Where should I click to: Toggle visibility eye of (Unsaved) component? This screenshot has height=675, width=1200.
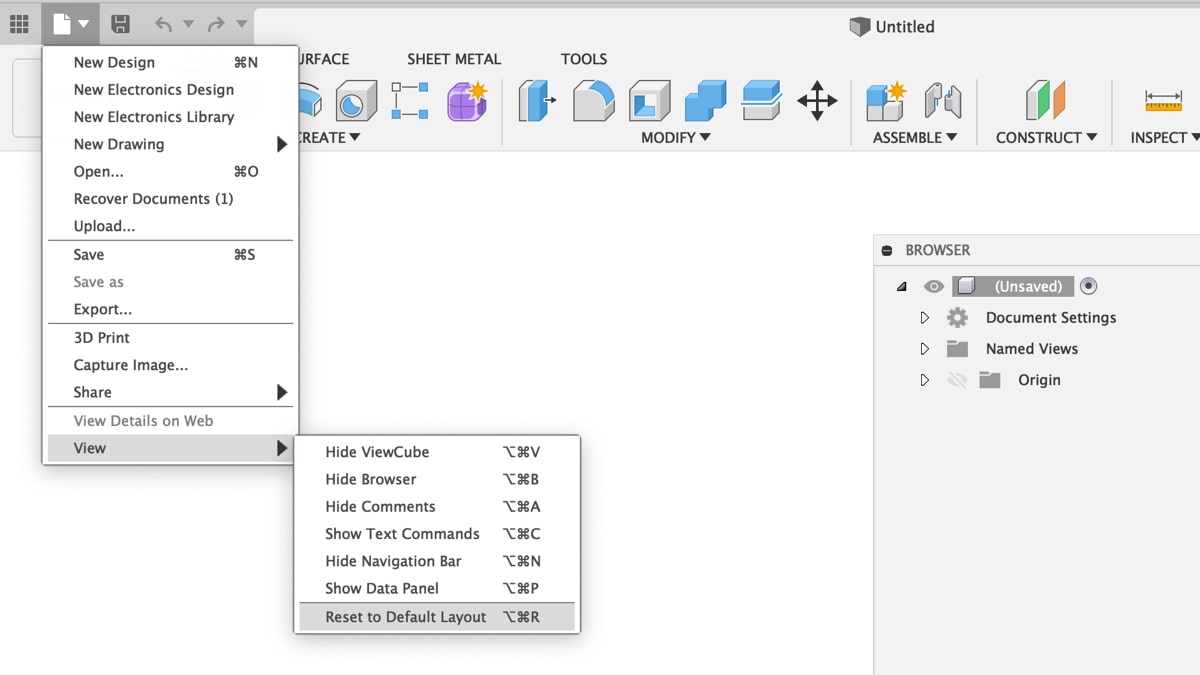pos(933,287)
